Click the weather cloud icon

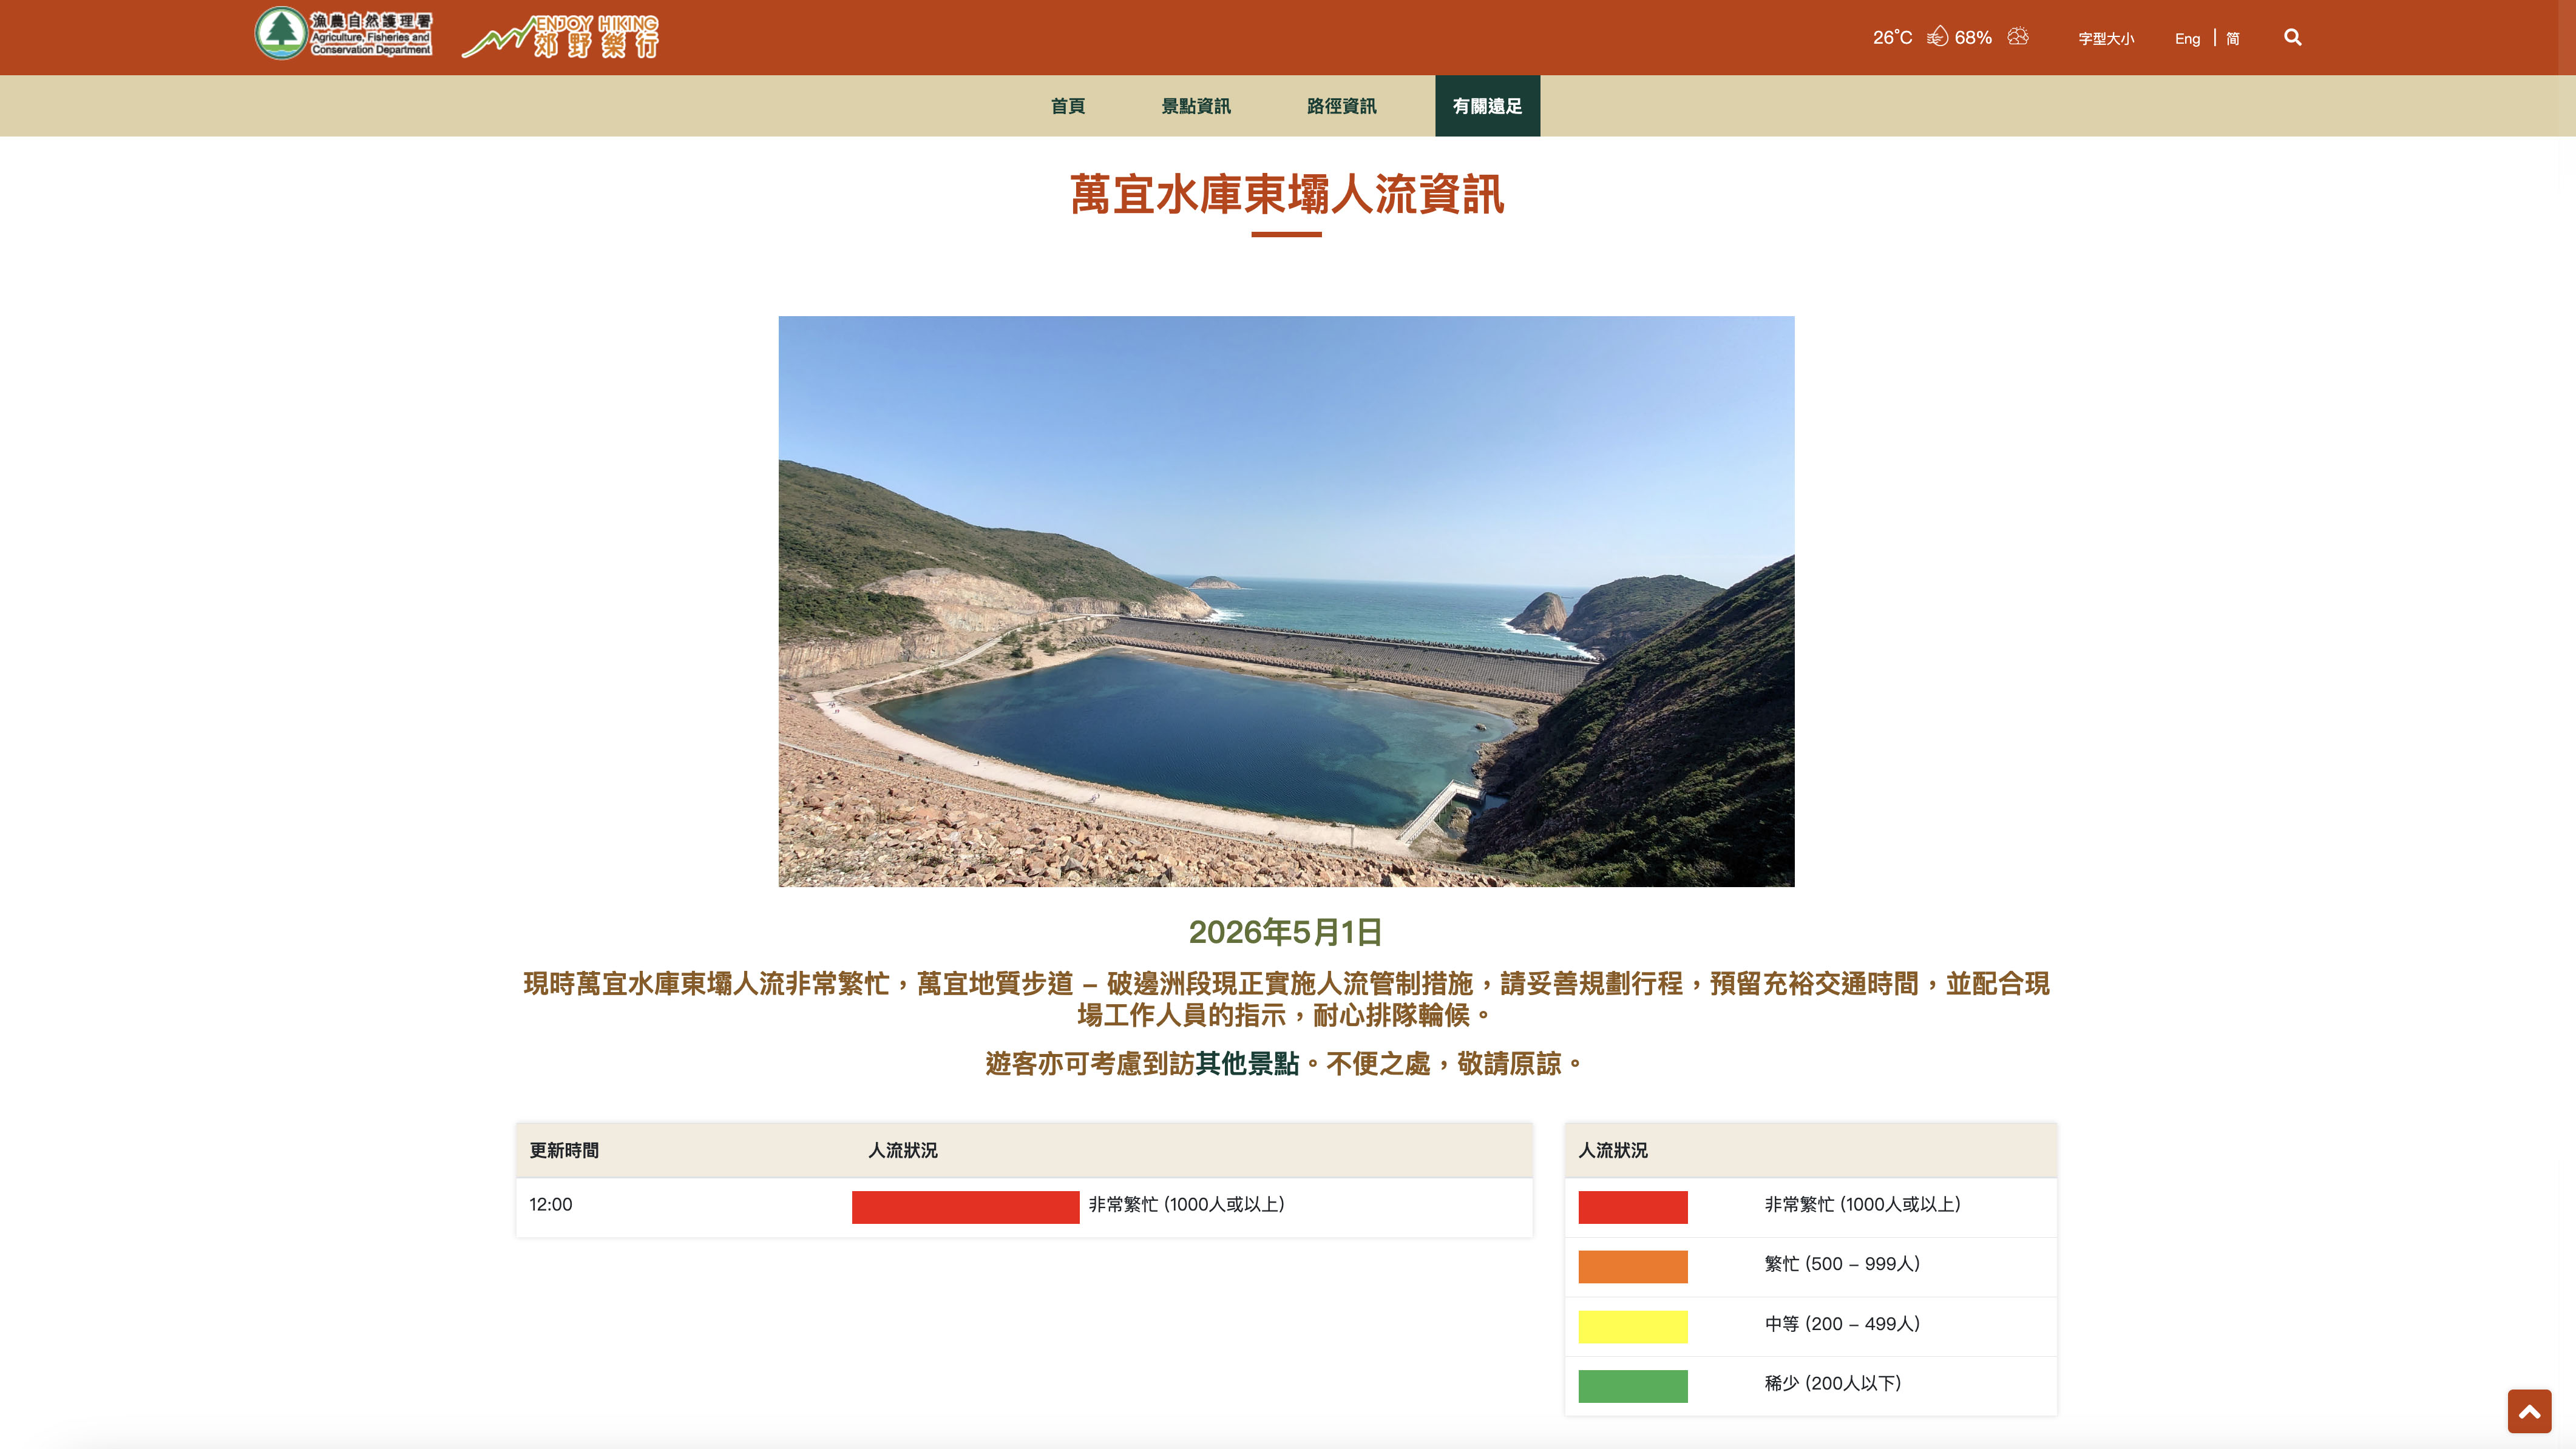tap(2018, 37)
